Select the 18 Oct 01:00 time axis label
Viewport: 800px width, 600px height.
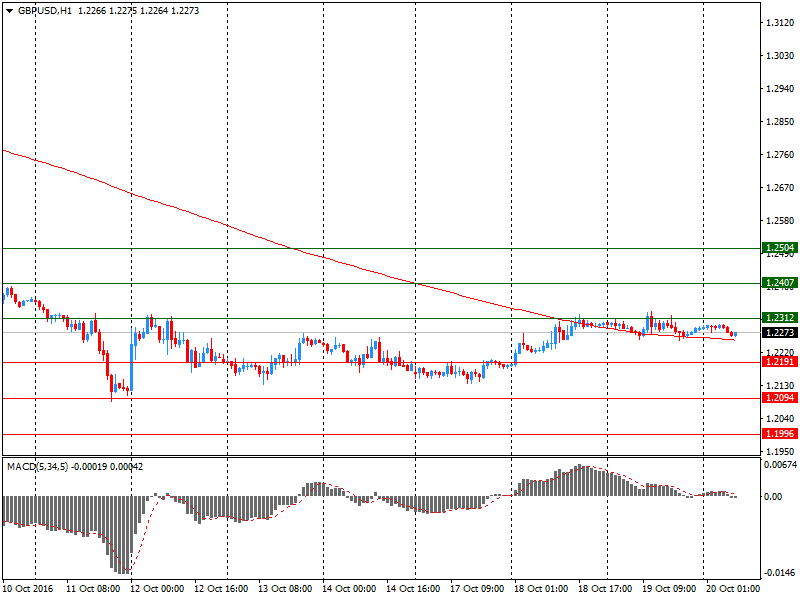pos(541,589)
